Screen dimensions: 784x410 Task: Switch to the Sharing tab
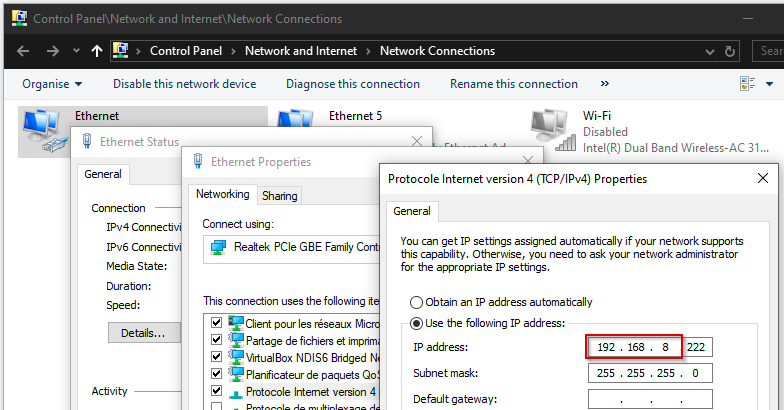click(279, 195)
